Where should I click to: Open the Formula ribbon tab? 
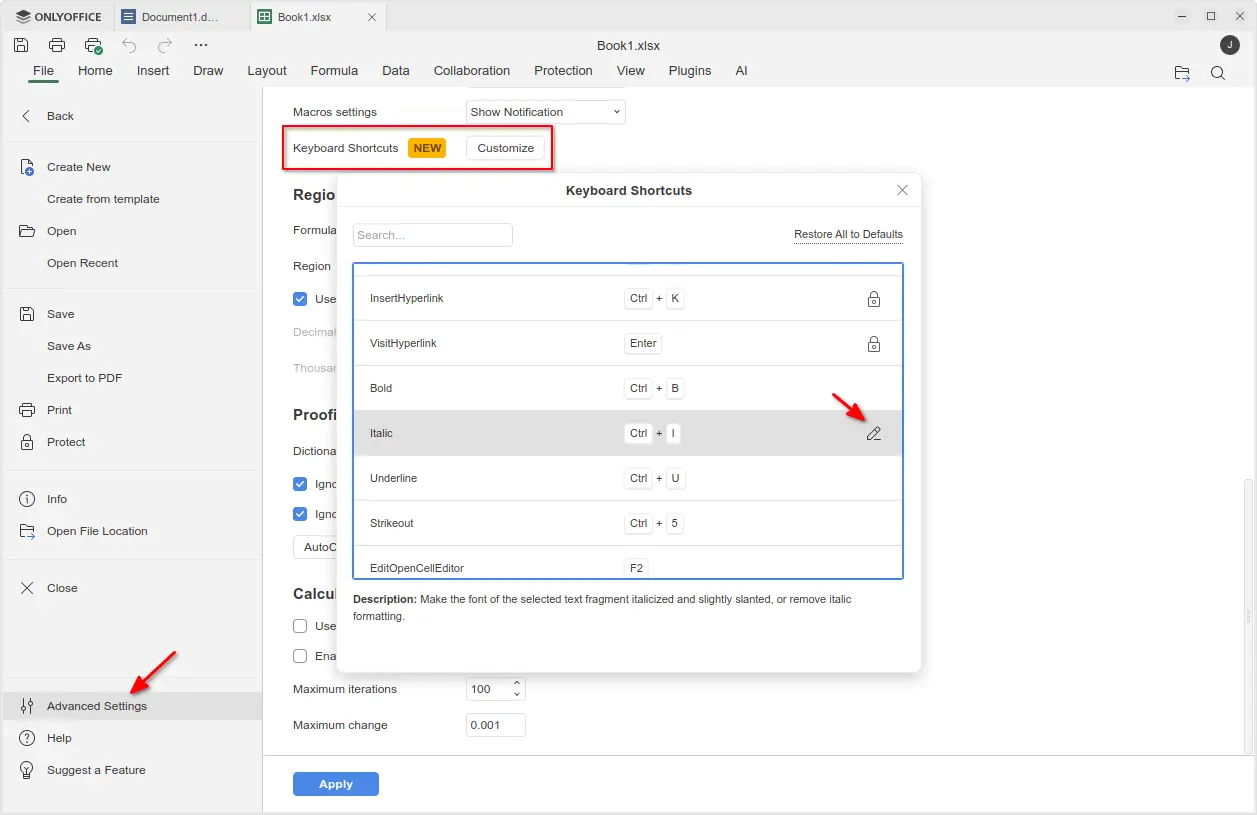pos(334,71)
